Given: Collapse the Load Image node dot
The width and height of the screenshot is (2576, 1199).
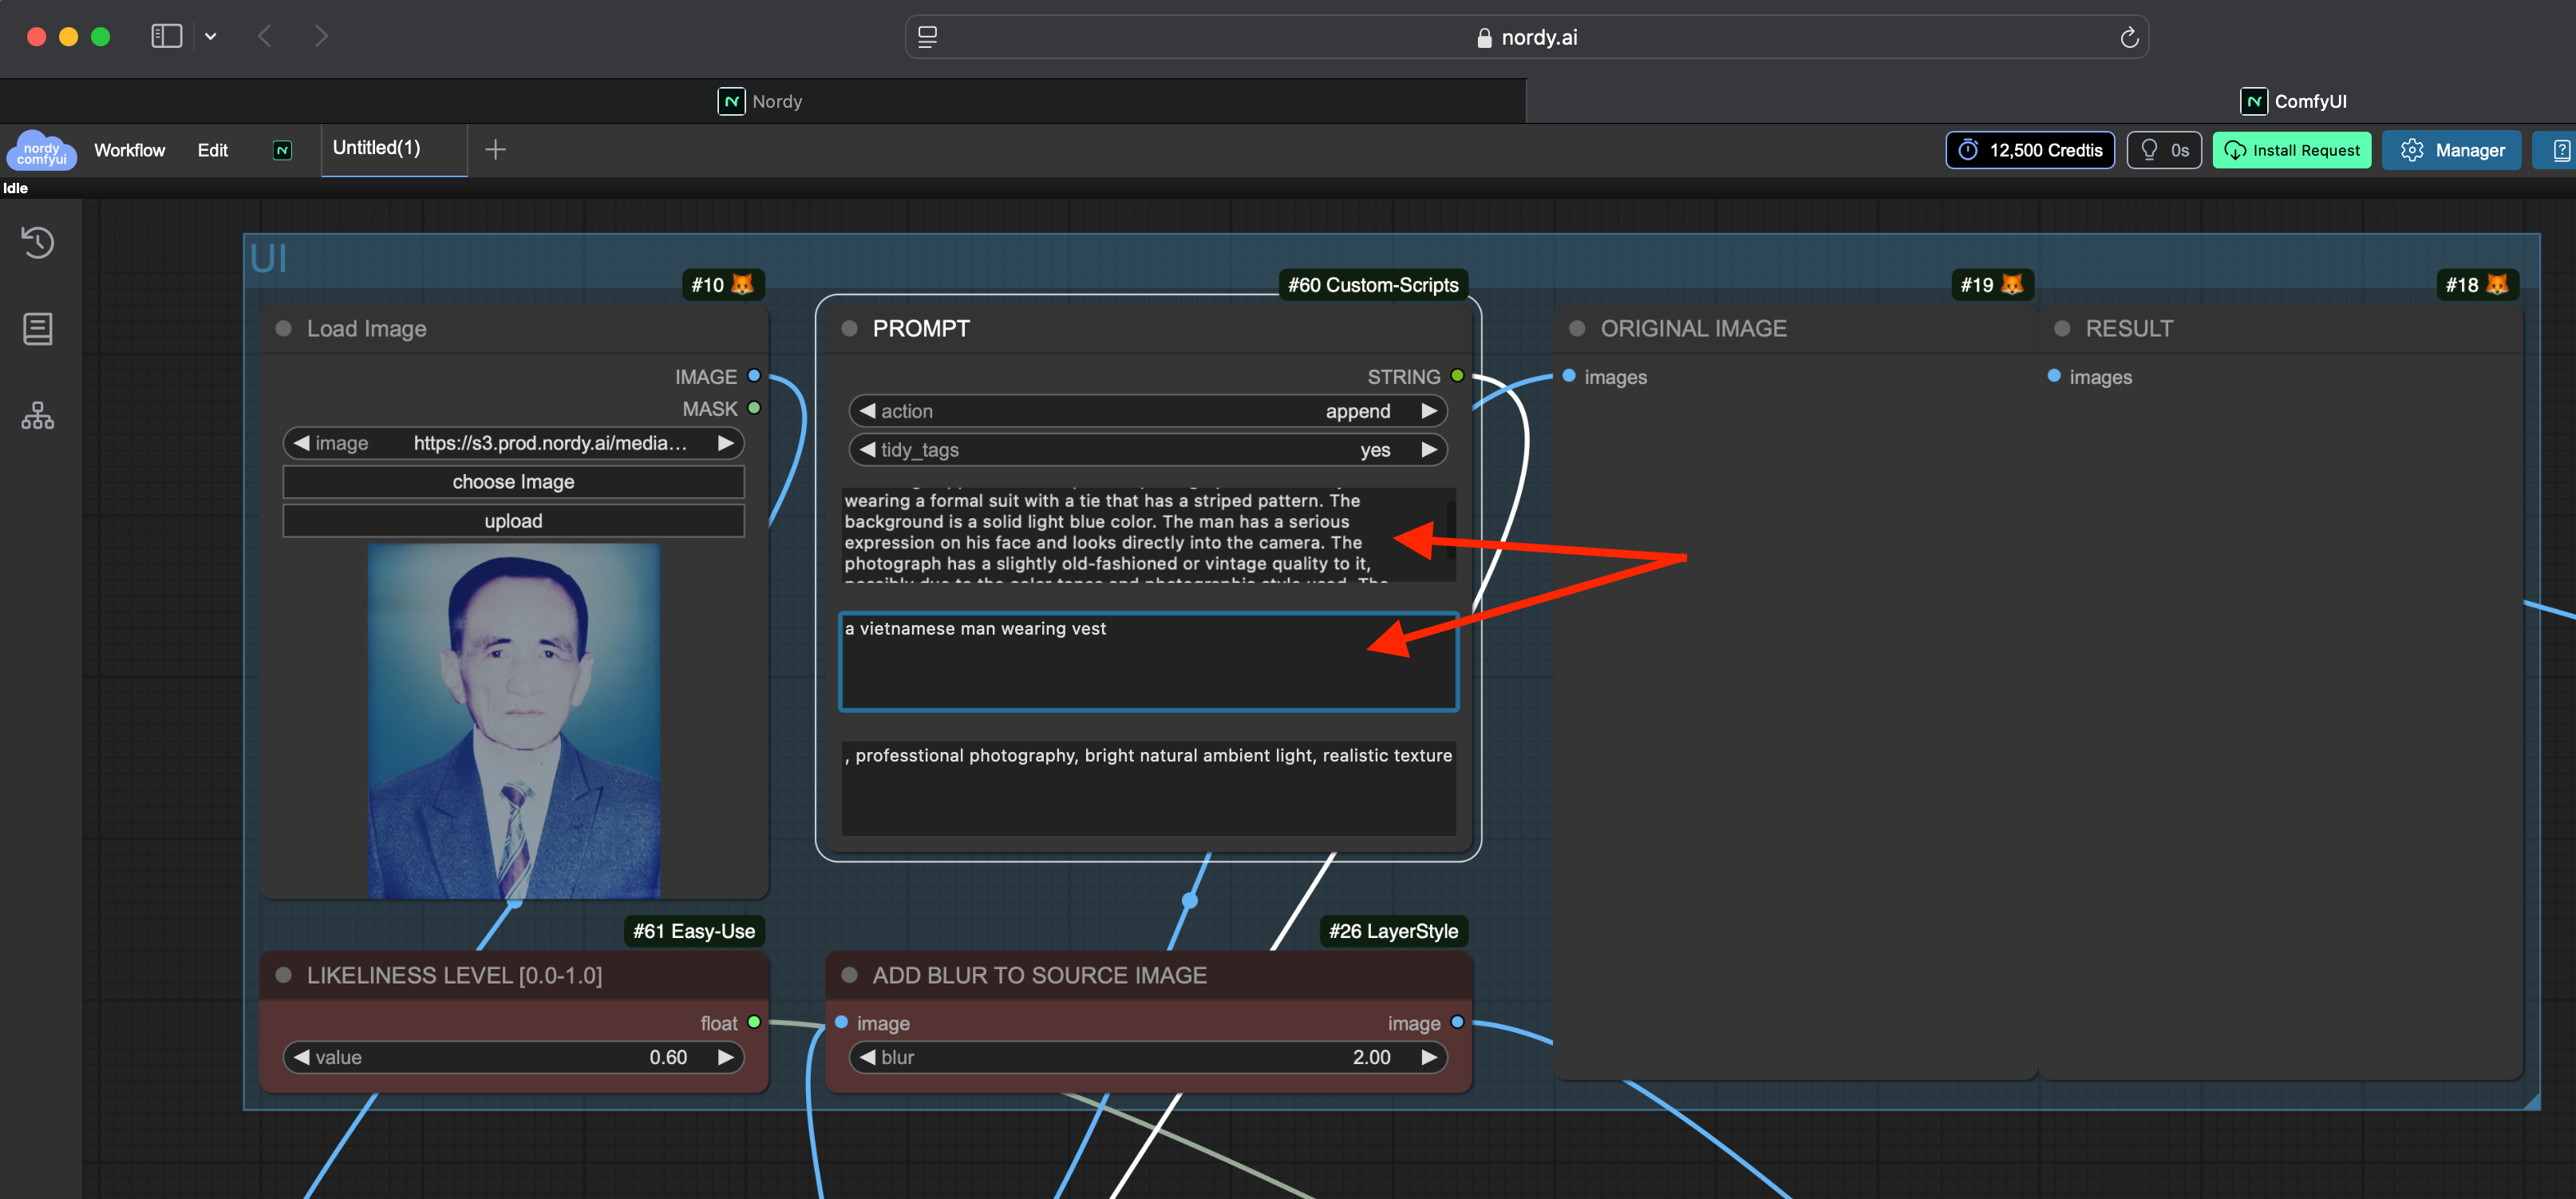Looking at the screenshot, I should pyautogui.click(x=284, y=329).
